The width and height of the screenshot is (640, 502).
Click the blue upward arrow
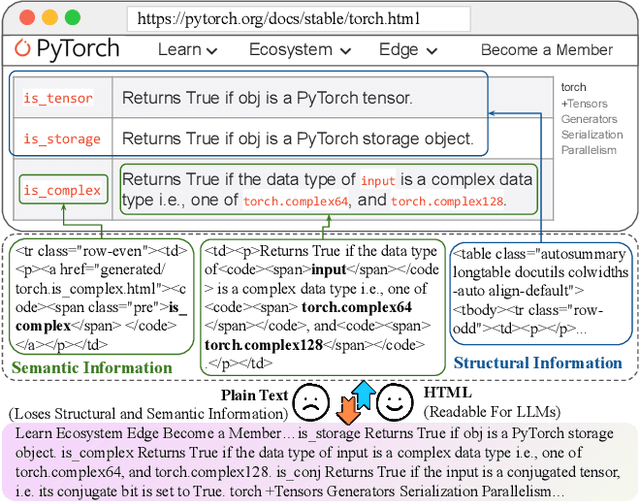[x=360, y=395]
